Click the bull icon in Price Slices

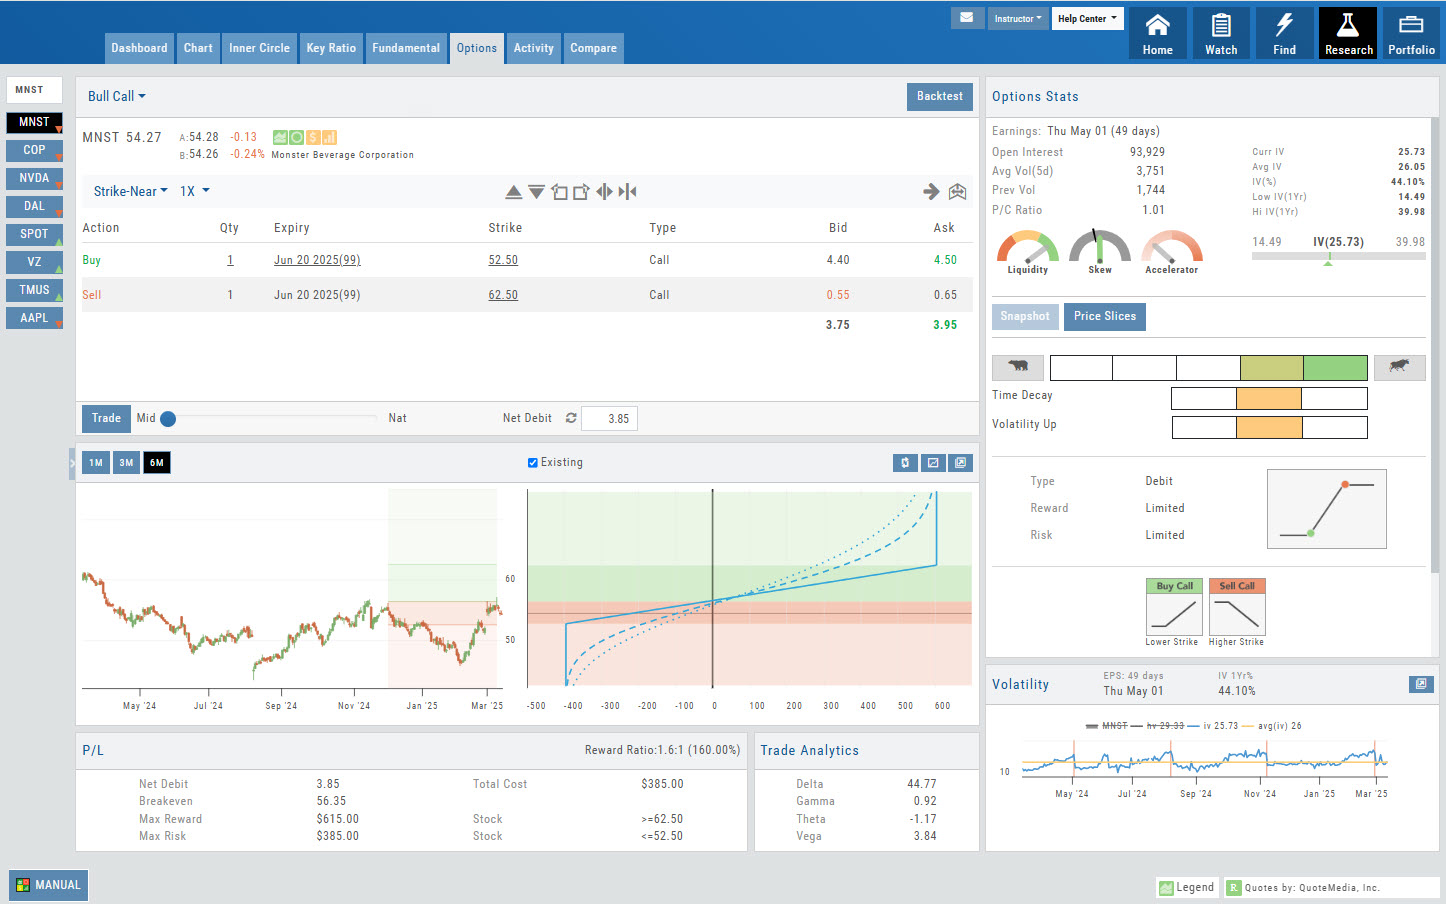click(x=1399, y=367)
